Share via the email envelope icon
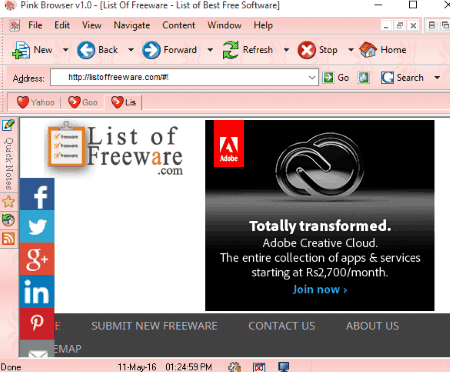Image resolution: width=450 pixels, height=372 pixels. coord(37,349)
